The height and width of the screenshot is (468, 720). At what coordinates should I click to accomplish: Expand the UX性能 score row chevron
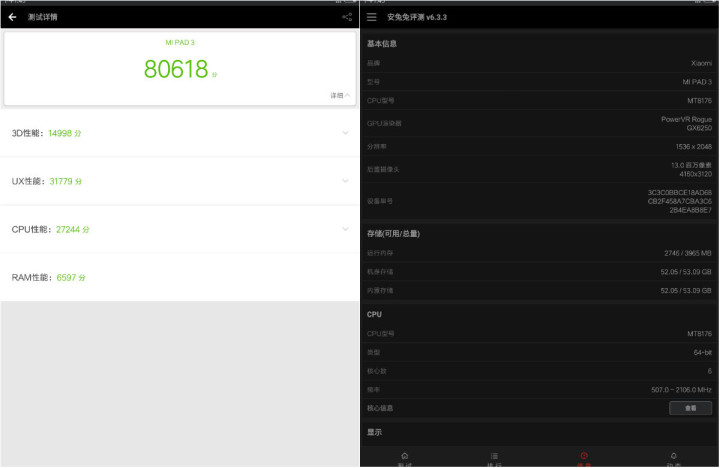tap(345, 181)
